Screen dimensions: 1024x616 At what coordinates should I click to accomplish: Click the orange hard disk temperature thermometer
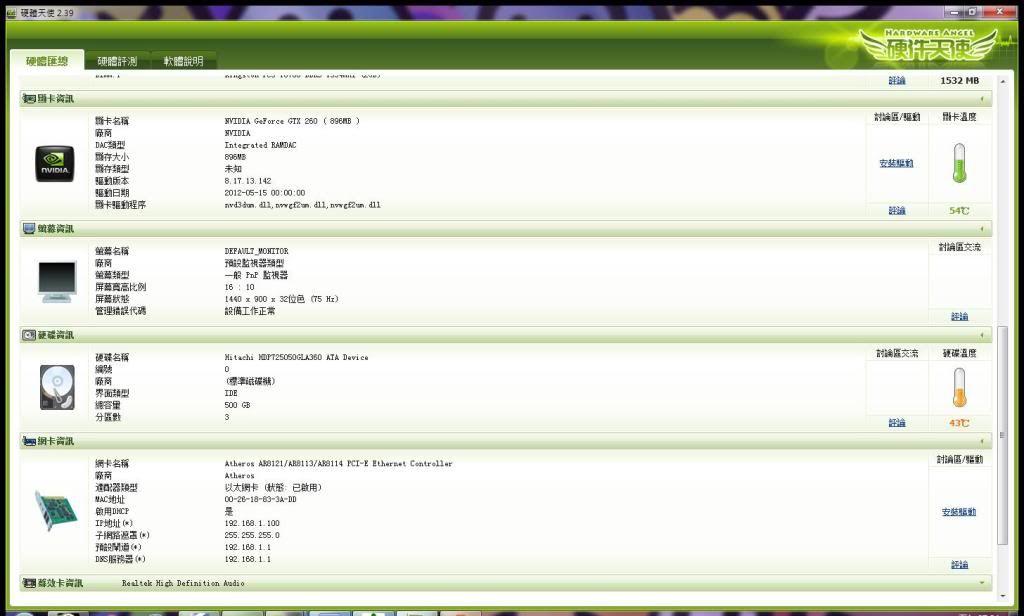pos(960,387)
